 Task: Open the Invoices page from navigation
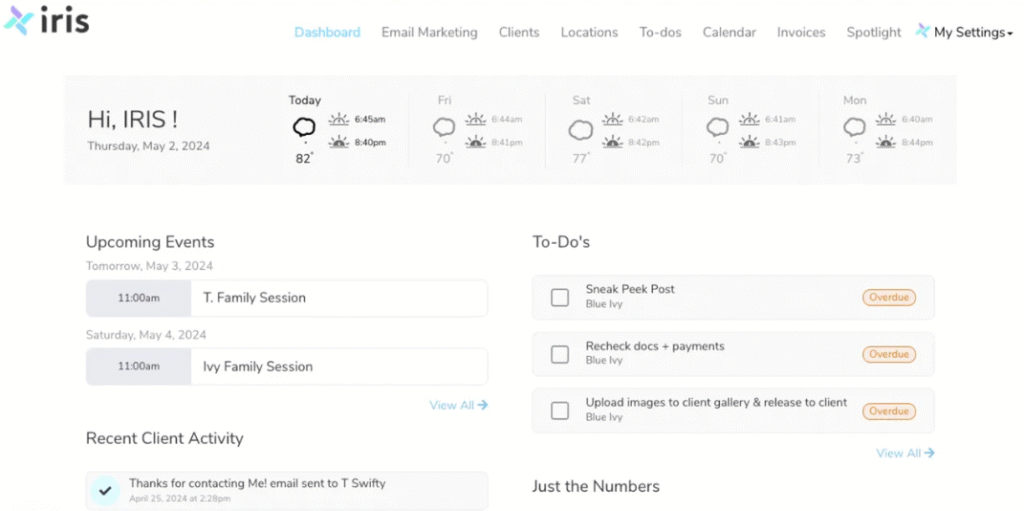(x=801, y=32)
